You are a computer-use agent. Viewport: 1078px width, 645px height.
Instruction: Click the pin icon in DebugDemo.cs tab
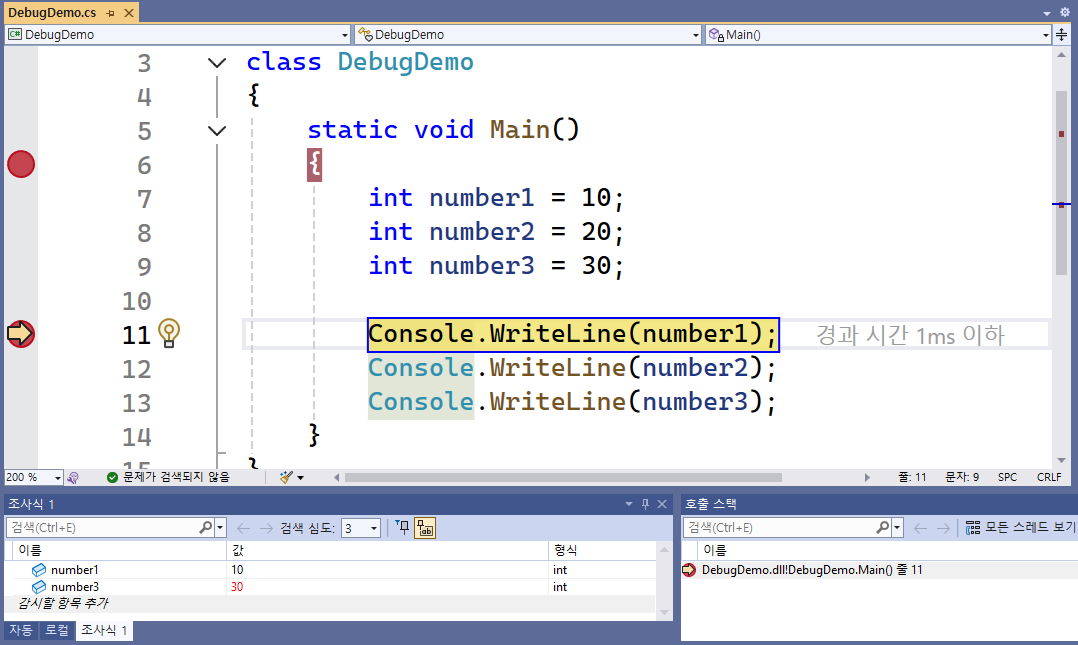click(x=110, y=13)
